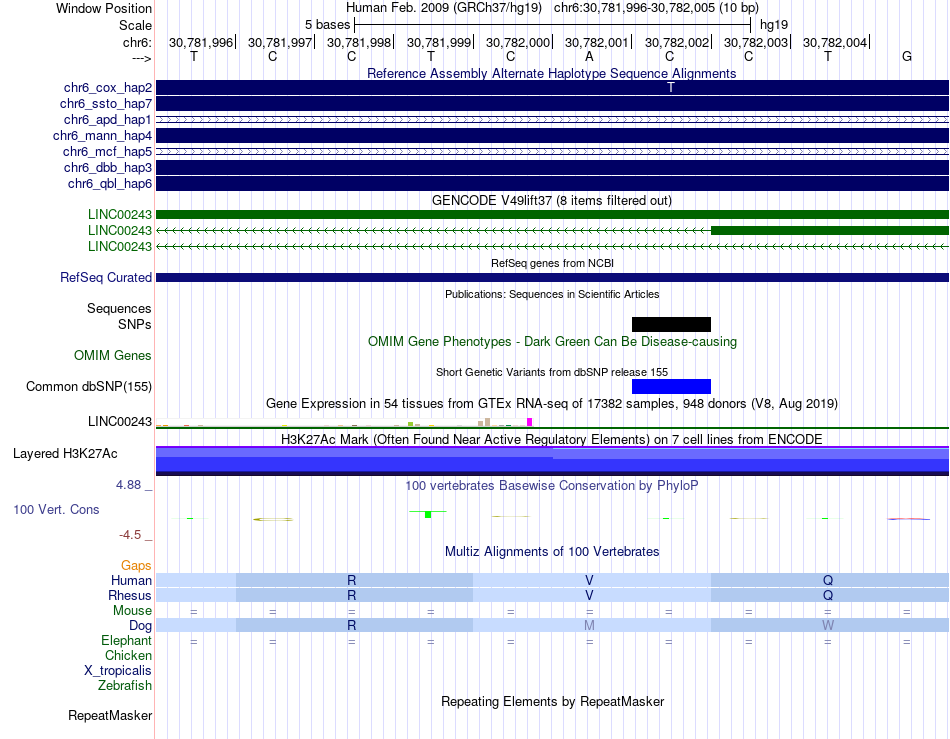The image size is (950, 739).
Task: Click the black Publications SNPs item
Action: point(671,324)
